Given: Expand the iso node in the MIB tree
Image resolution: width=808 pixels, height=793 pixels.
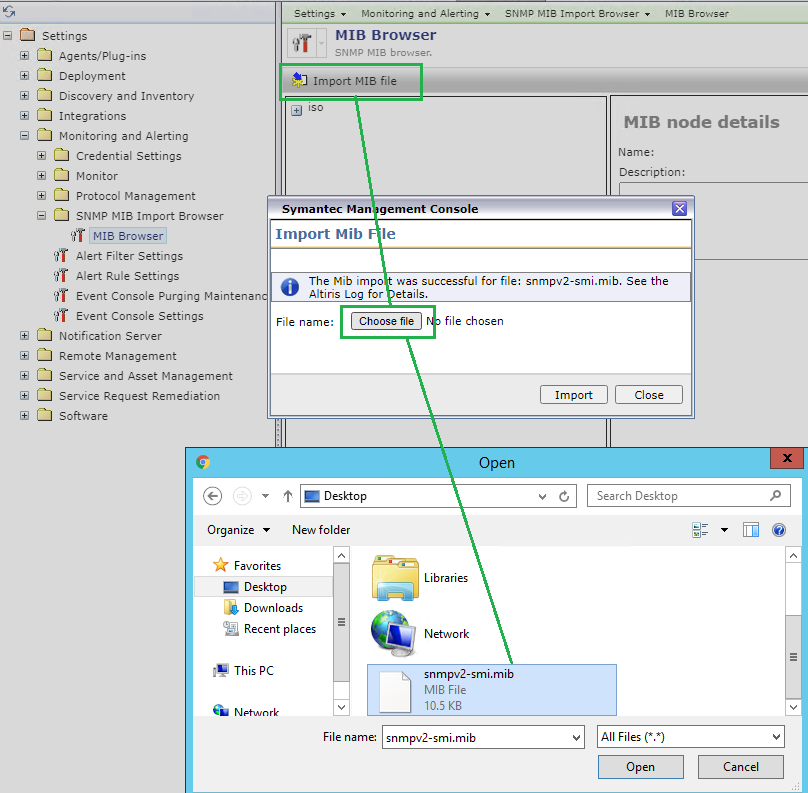Looking at the screenshot, I should (x=297, y=110).
